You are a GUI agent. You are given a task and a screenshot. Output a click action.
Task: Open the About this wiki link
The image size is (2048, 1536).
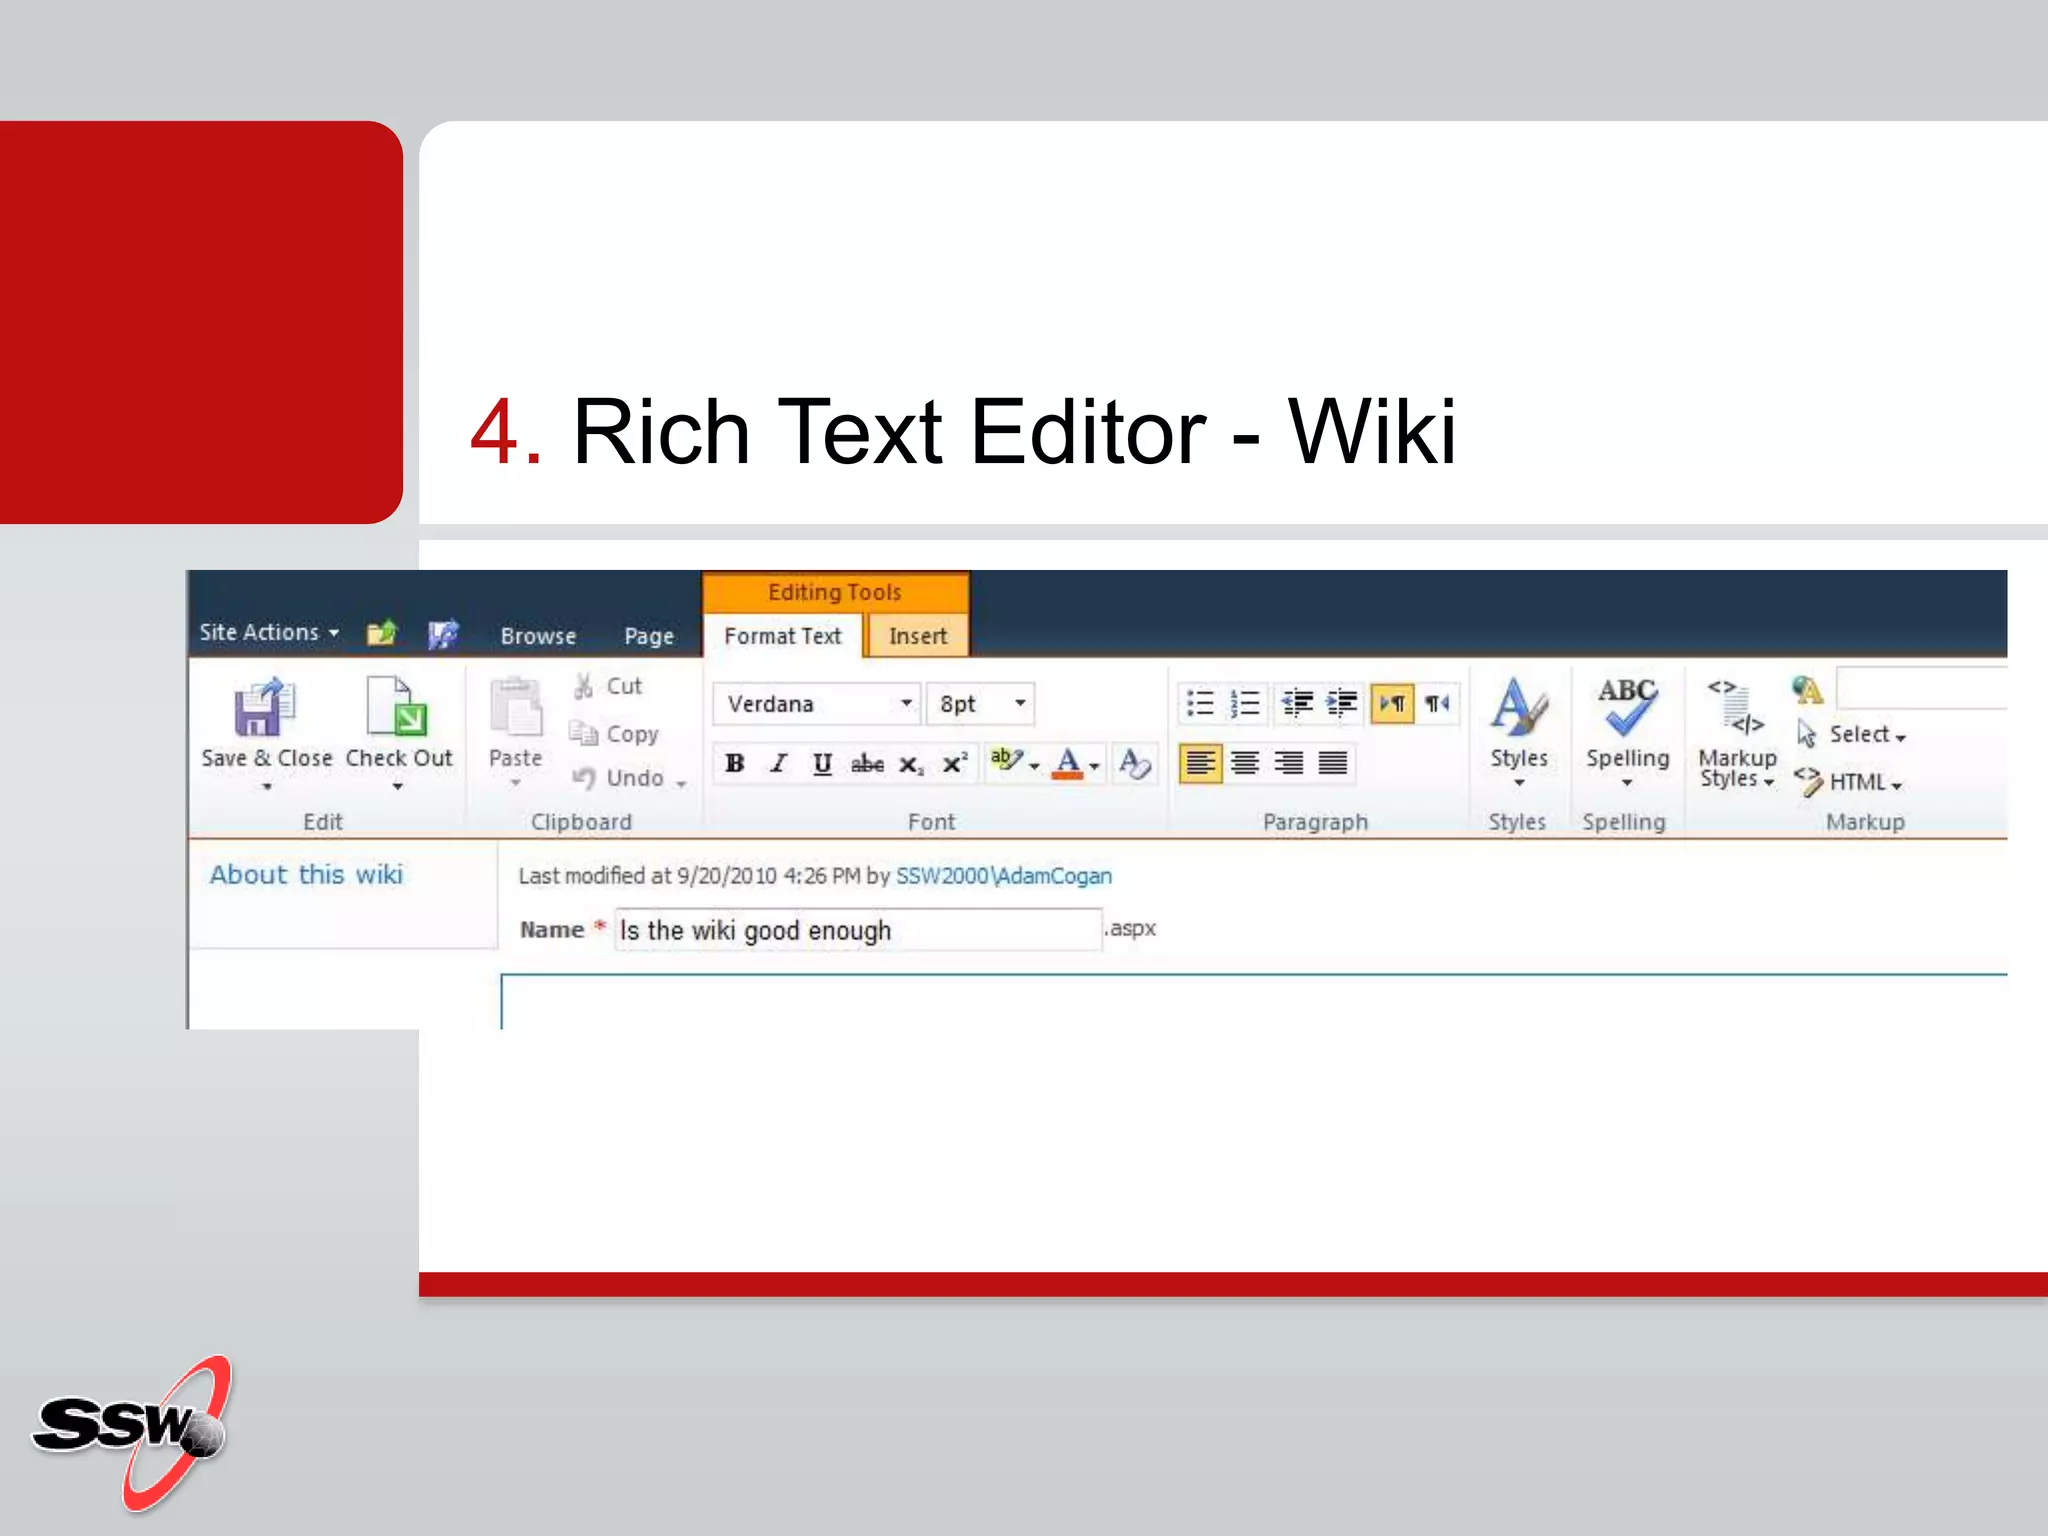tap(306, 874)
